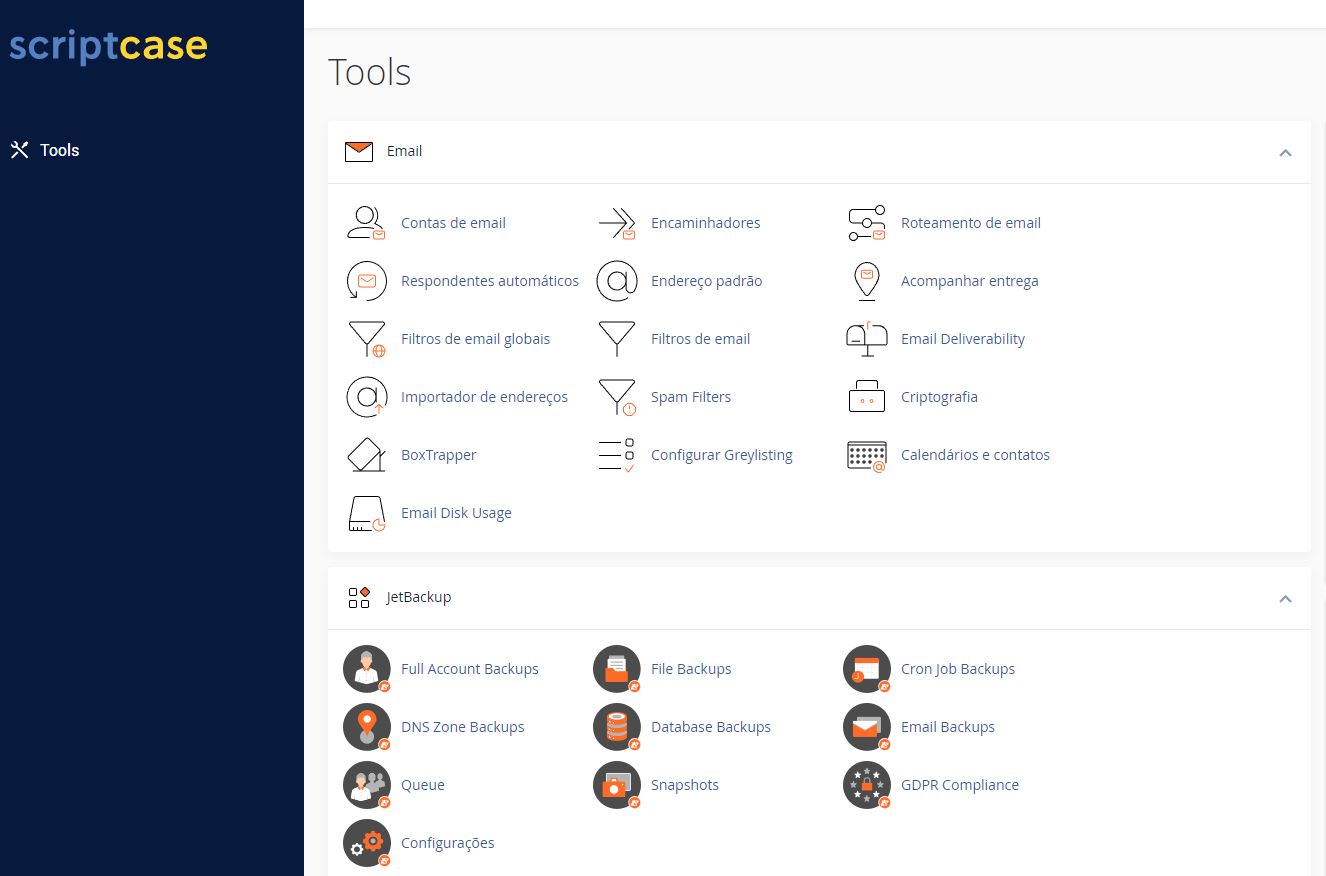The height and width of the screenshot is (876, 1326).
Task: Open the File Backups link
Action: coord(691,669)
